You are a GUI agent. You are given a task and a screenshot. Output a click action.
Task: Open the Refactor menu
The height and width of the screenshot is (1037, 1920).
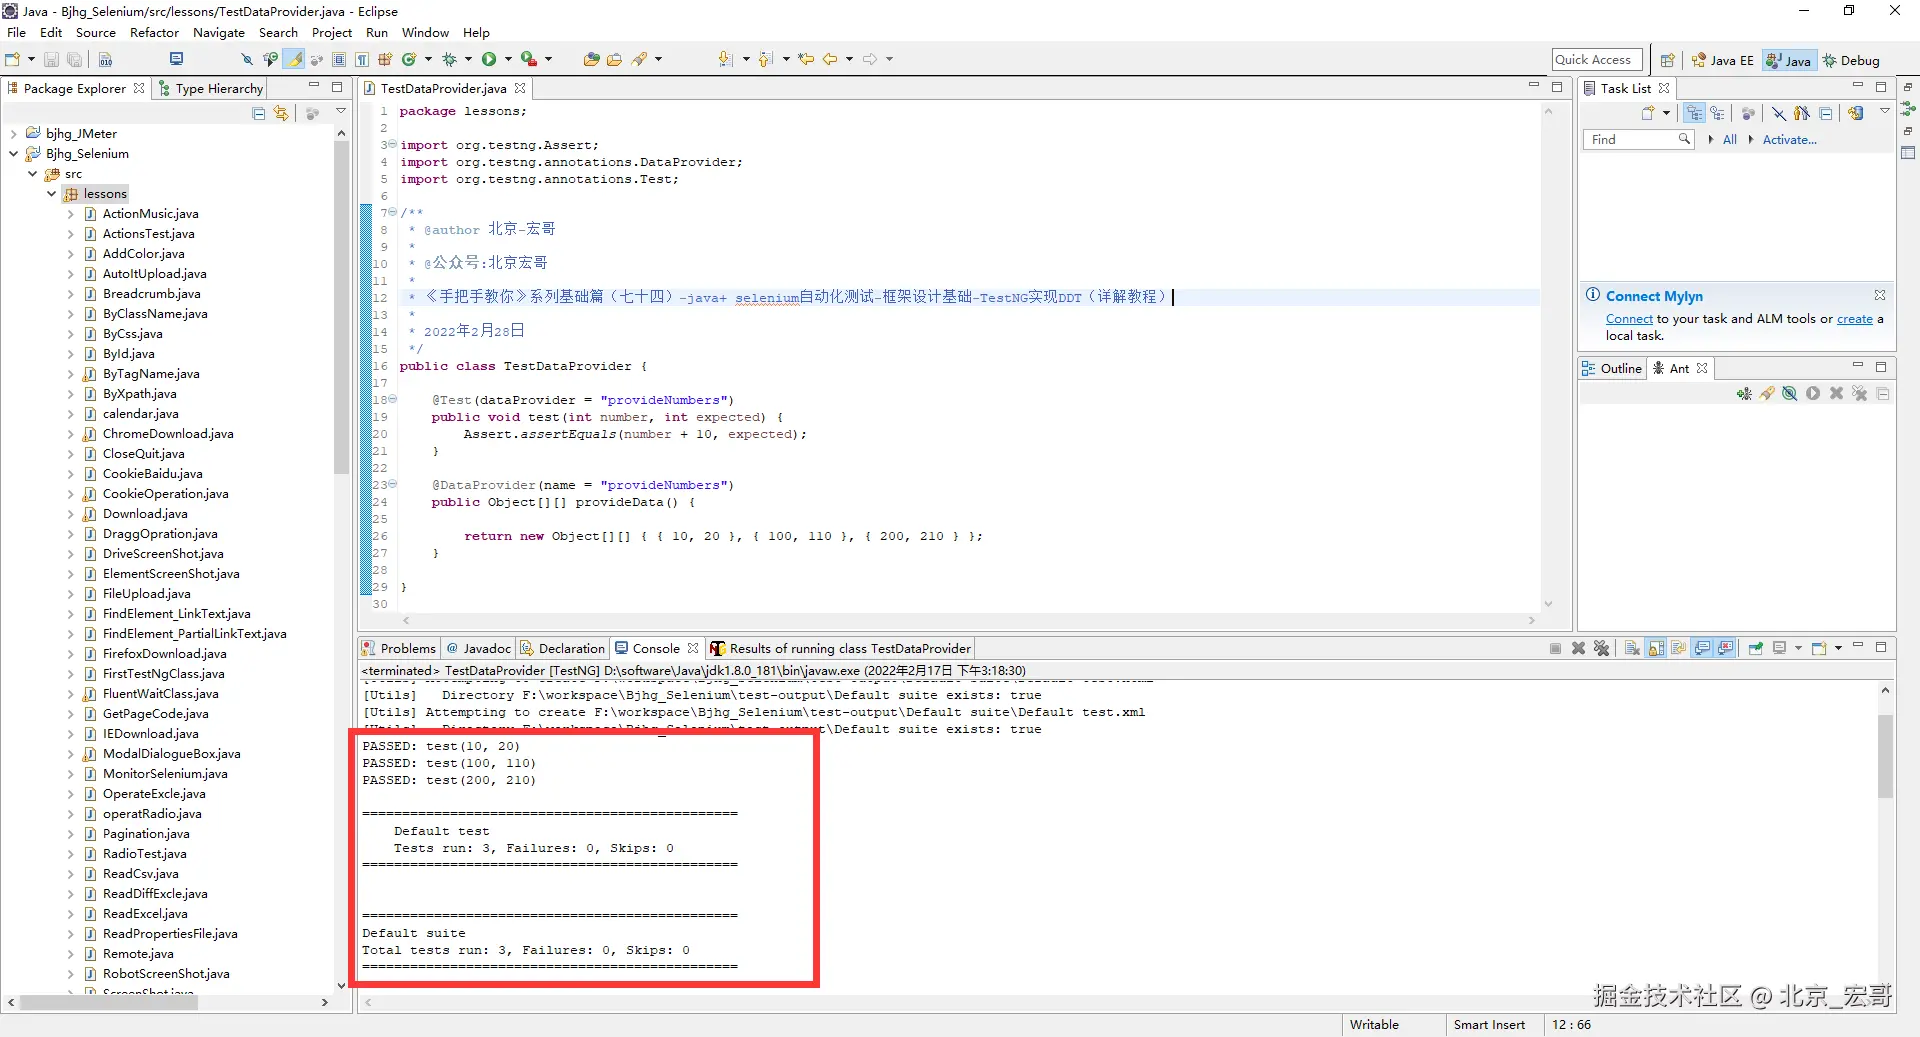pyautogui.click(x=154, y=32)
